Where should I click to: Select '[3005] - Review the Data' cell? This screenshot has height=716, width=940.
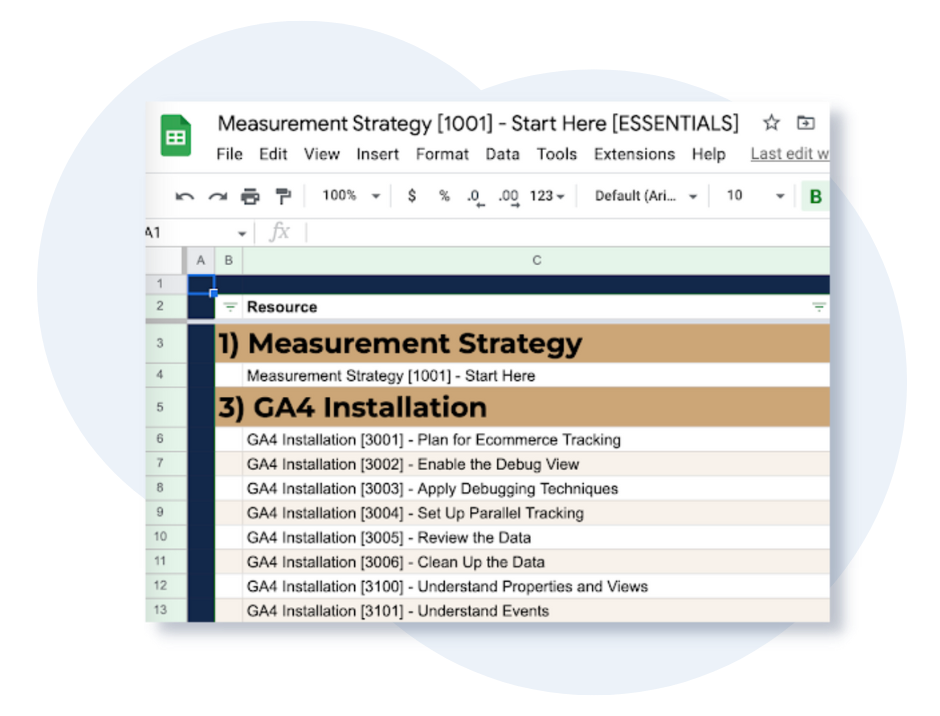[536, 538]
